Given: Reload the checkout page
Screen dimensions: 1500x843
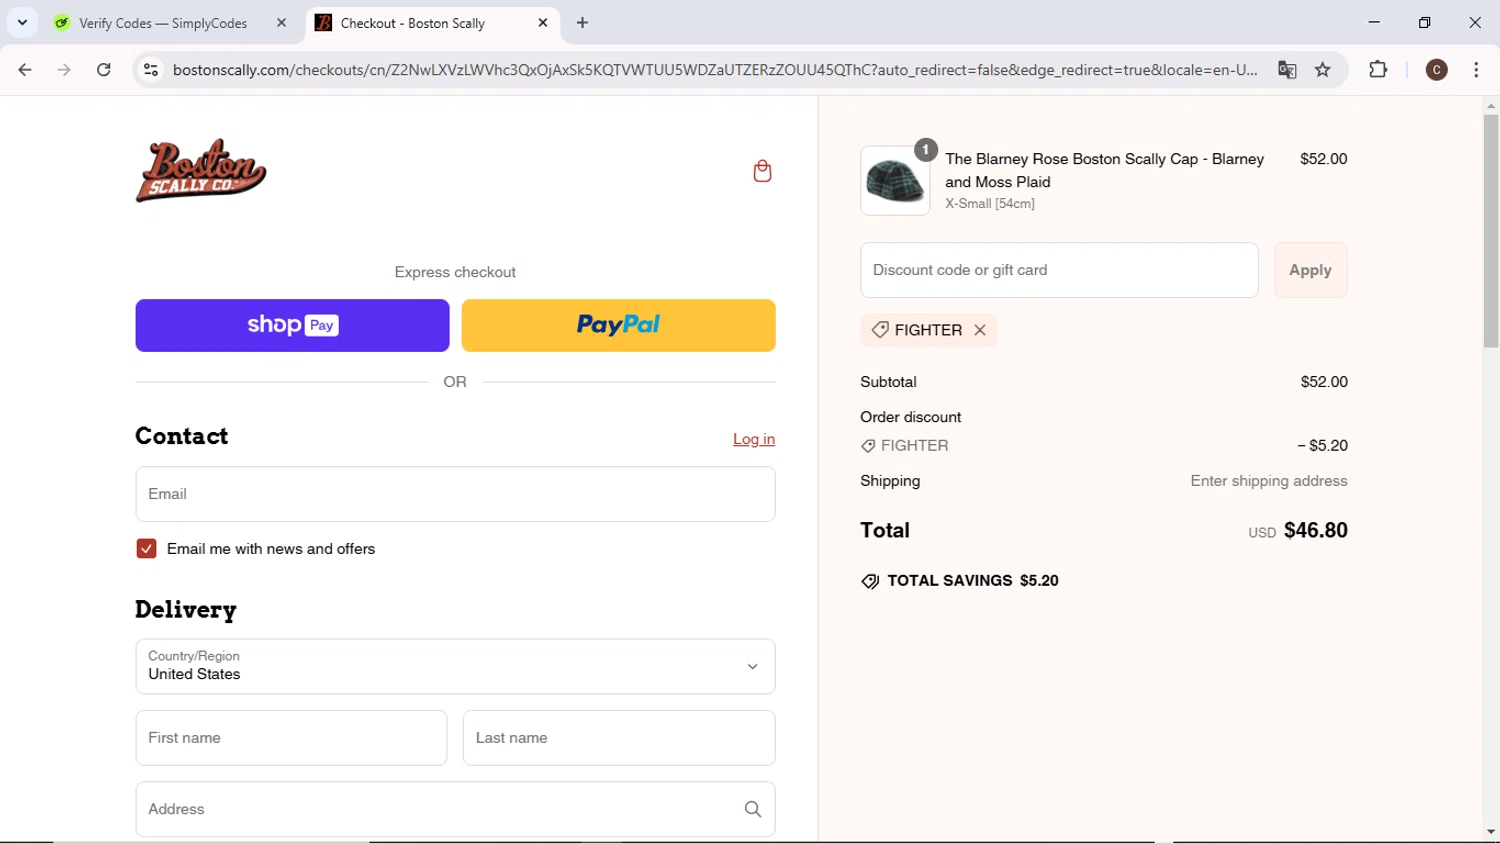Looking at the screenshot, I should pyautogui.click(x=103, y=70).
